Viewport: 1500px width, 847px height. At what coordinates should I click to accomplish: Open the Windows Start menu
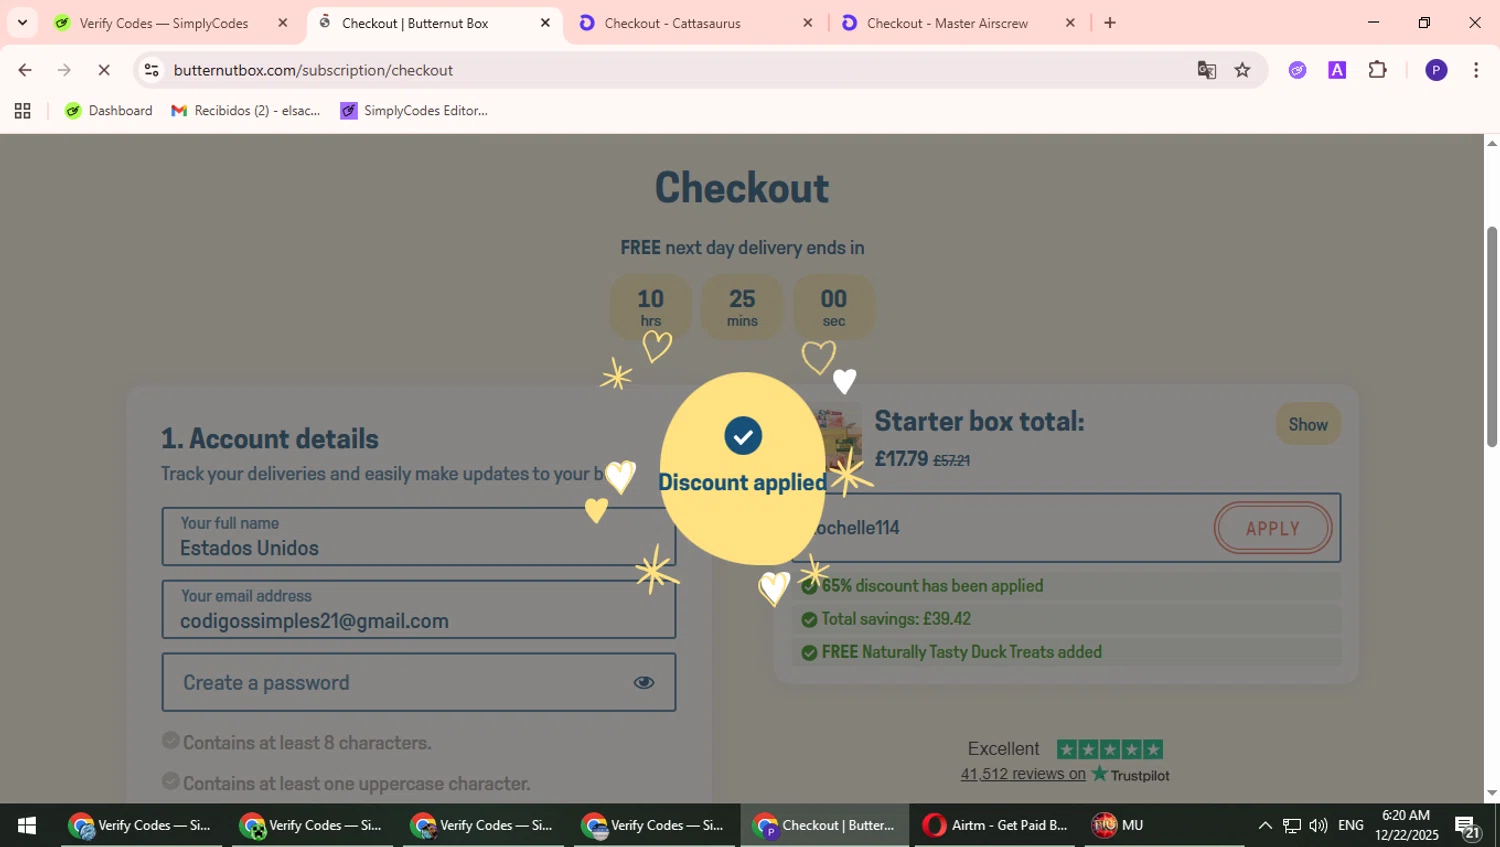(x=27, y=826)
